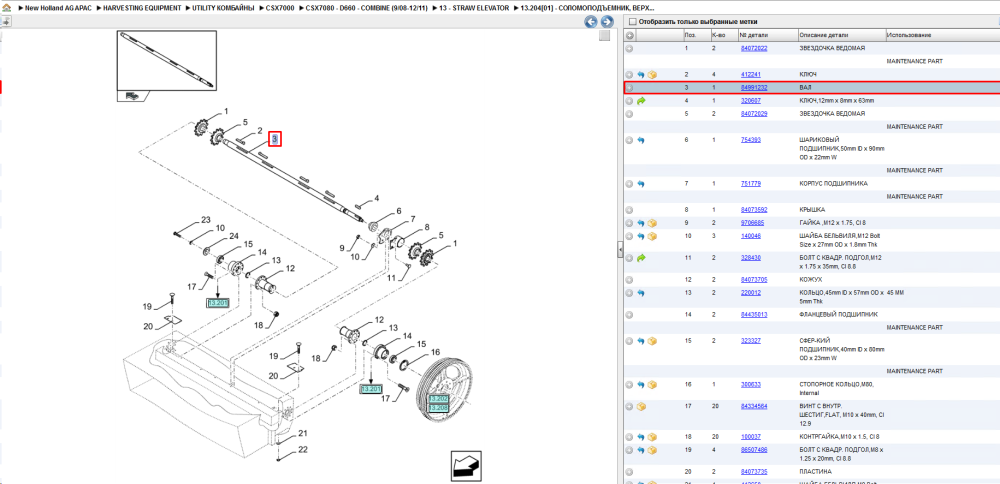This screenshot has height=484, width=1000.
Task: Sort by the 'Описание детали' column header
Action: click(841, 35)
